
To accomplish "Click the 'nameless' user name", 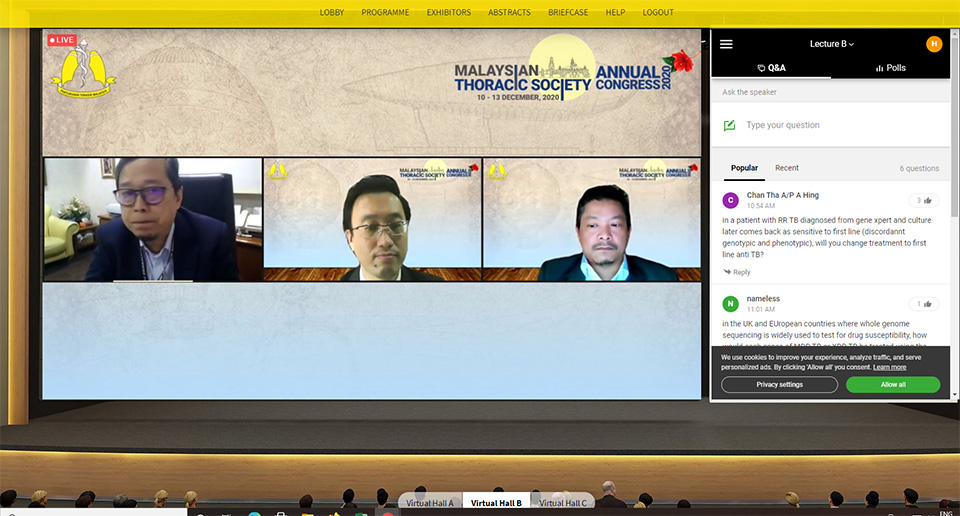I will 763,299.
